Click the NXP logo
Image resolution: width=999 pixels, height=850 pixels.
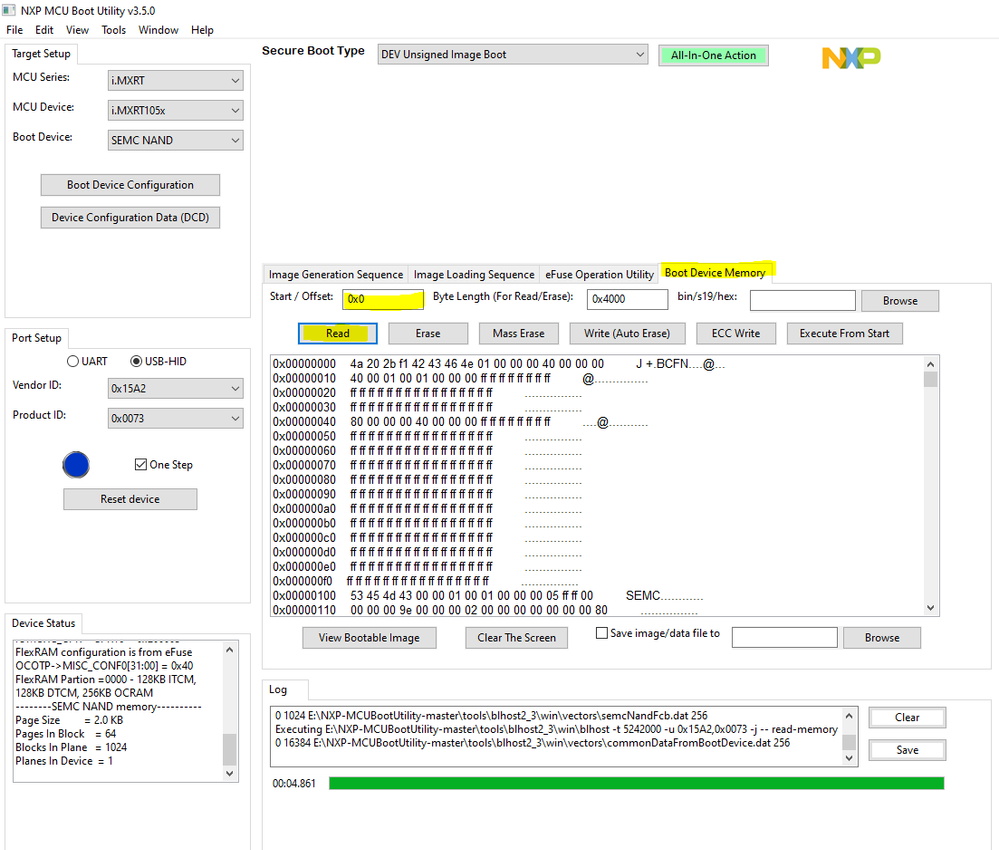(x=851, y=57)
